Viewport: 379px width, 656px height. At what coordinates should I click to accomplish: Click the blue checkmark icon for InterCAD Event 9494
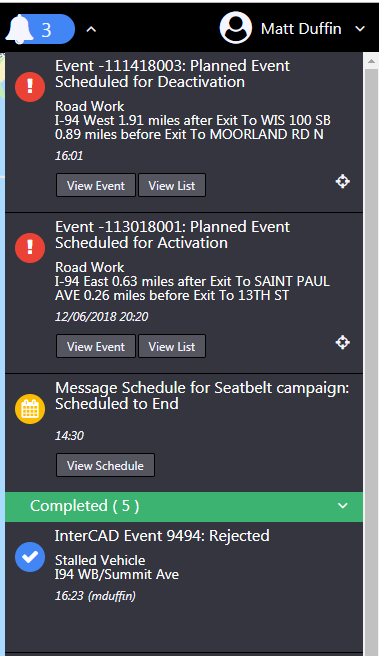(x=30, y=557)
